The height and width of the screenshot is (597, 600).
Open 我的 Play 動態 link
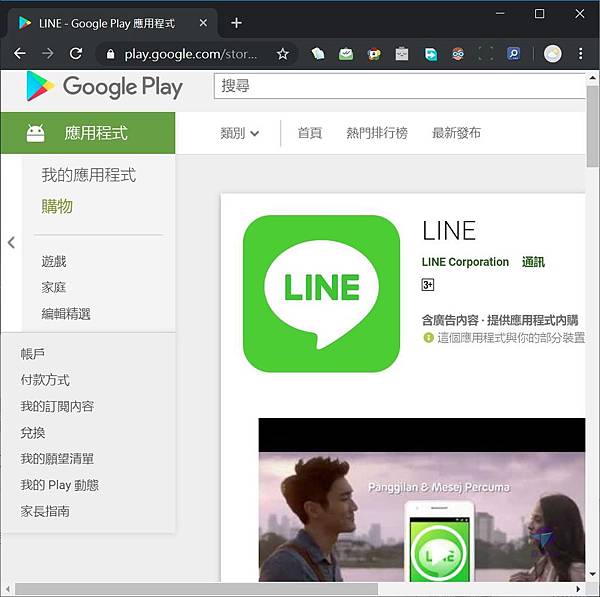click(x=59, y=485)
